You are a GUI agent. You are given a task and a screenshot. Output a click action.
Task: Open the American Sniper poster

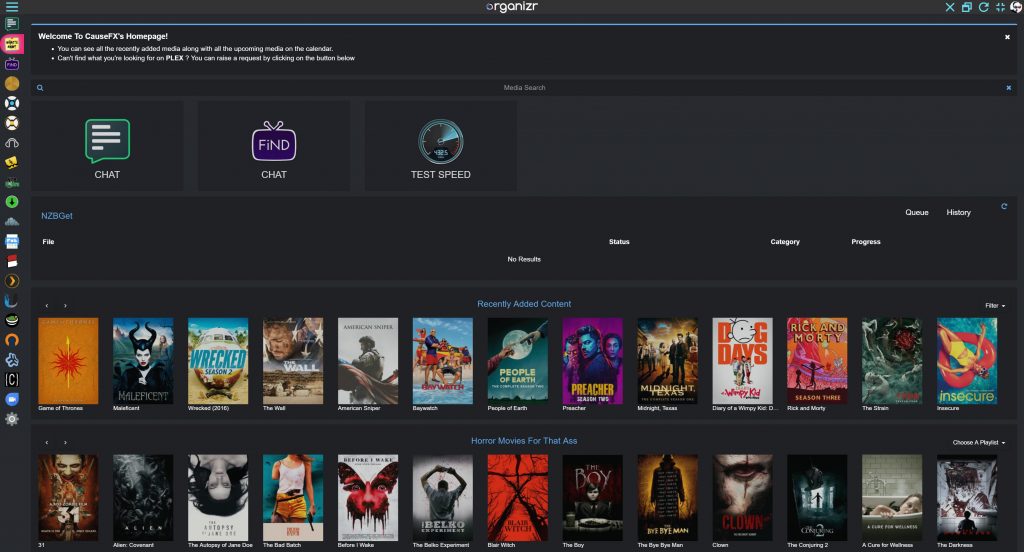tap(368, 361)
